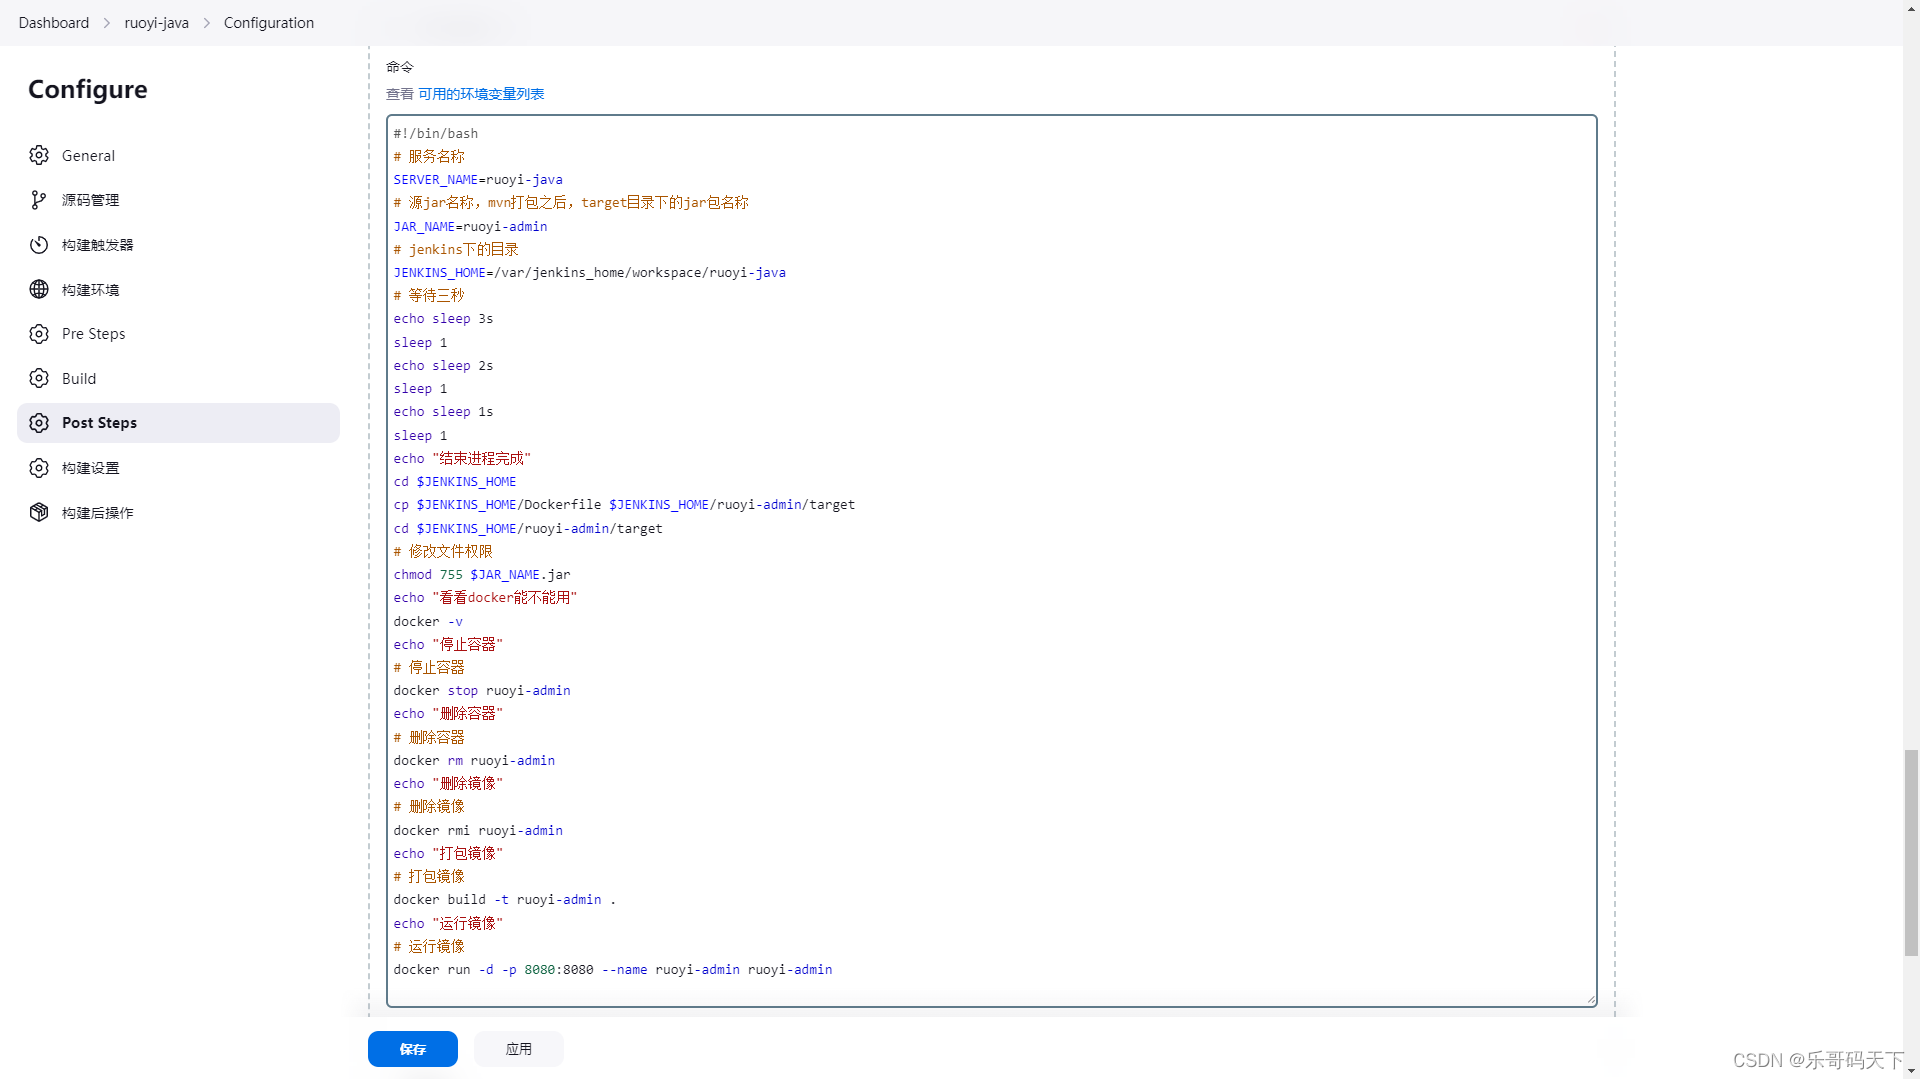Click the 'docker rmi ruoyi-admin' line

pos(478,831)
